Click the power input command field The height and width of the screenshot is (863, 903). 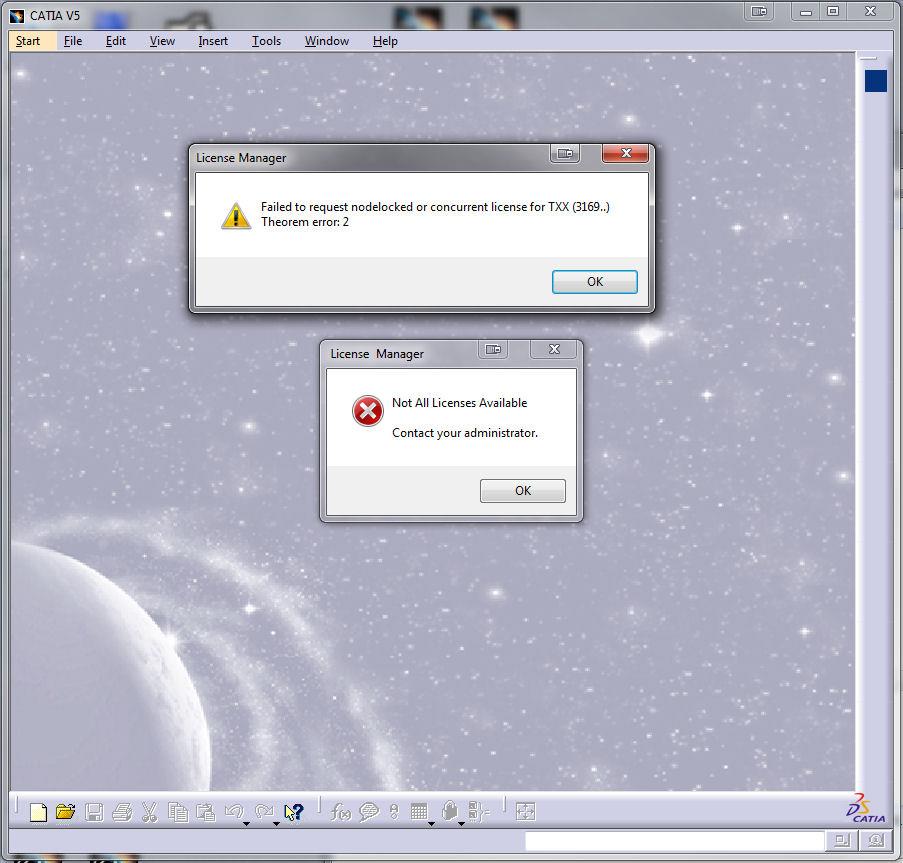tap(674, 841)
